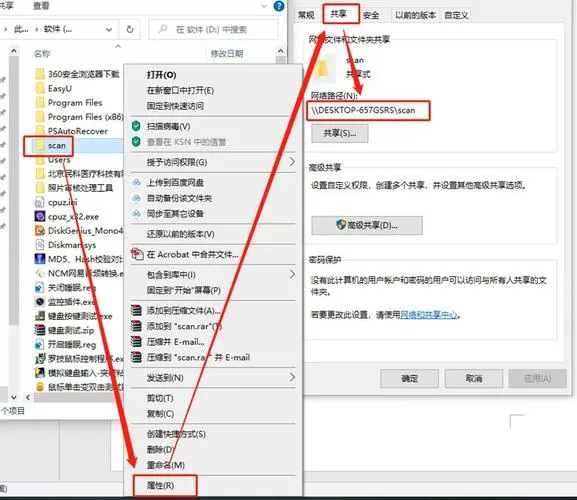Choose 添加到压缩文件(A) menu entry
Image resolution: width=577 pixels, height=500 pixels.
pyautogui.click(x=183, y=311)
